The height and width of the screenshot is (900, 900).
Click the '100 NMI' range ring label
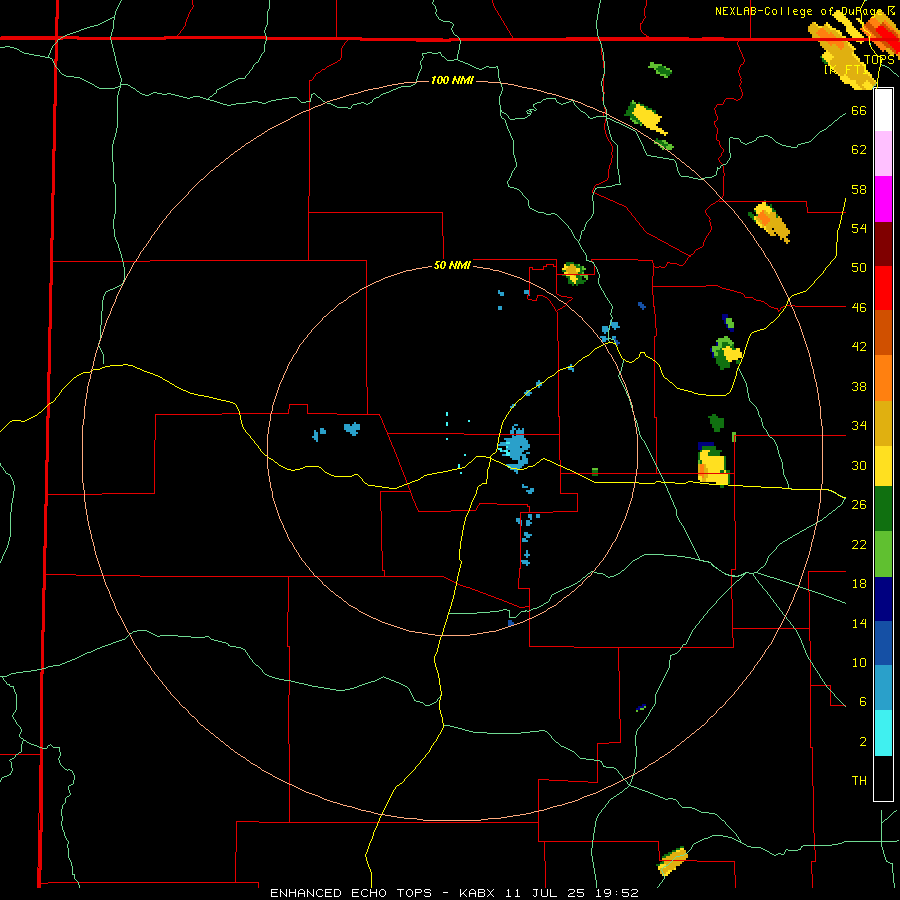coord(452,80)
